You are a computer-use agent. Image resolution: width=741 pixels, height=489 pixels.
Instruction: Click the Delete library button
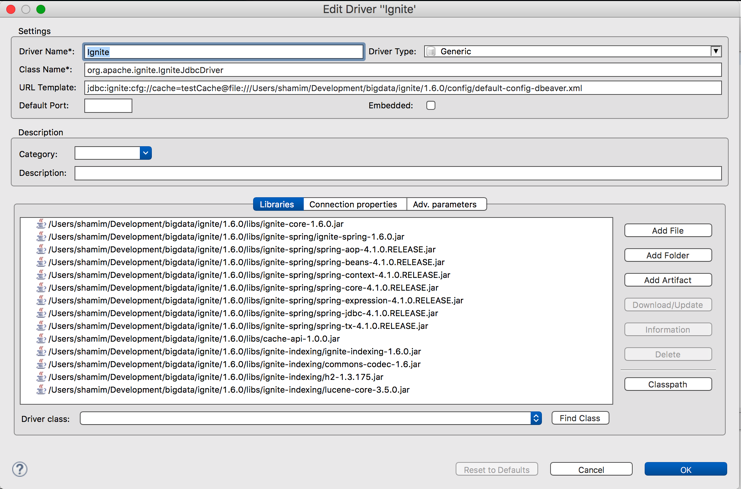pos(668,354)
